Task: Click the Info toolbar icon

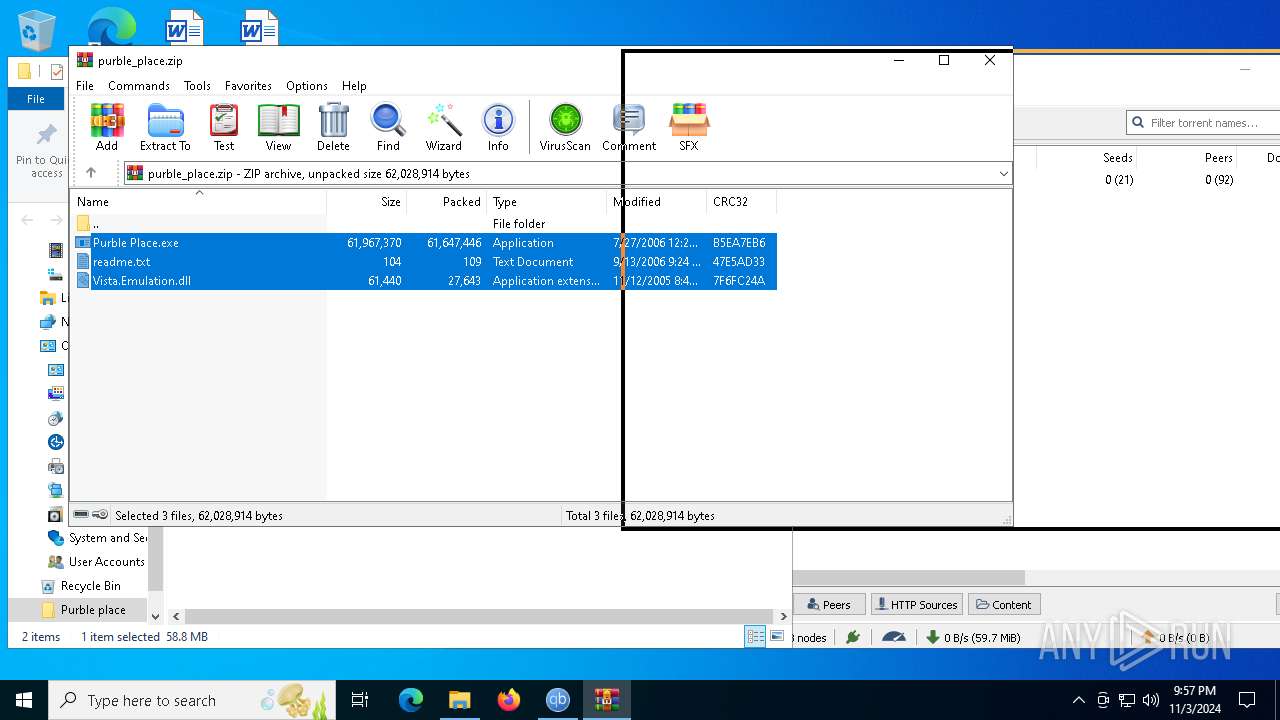Action: (x=498, y=127)
